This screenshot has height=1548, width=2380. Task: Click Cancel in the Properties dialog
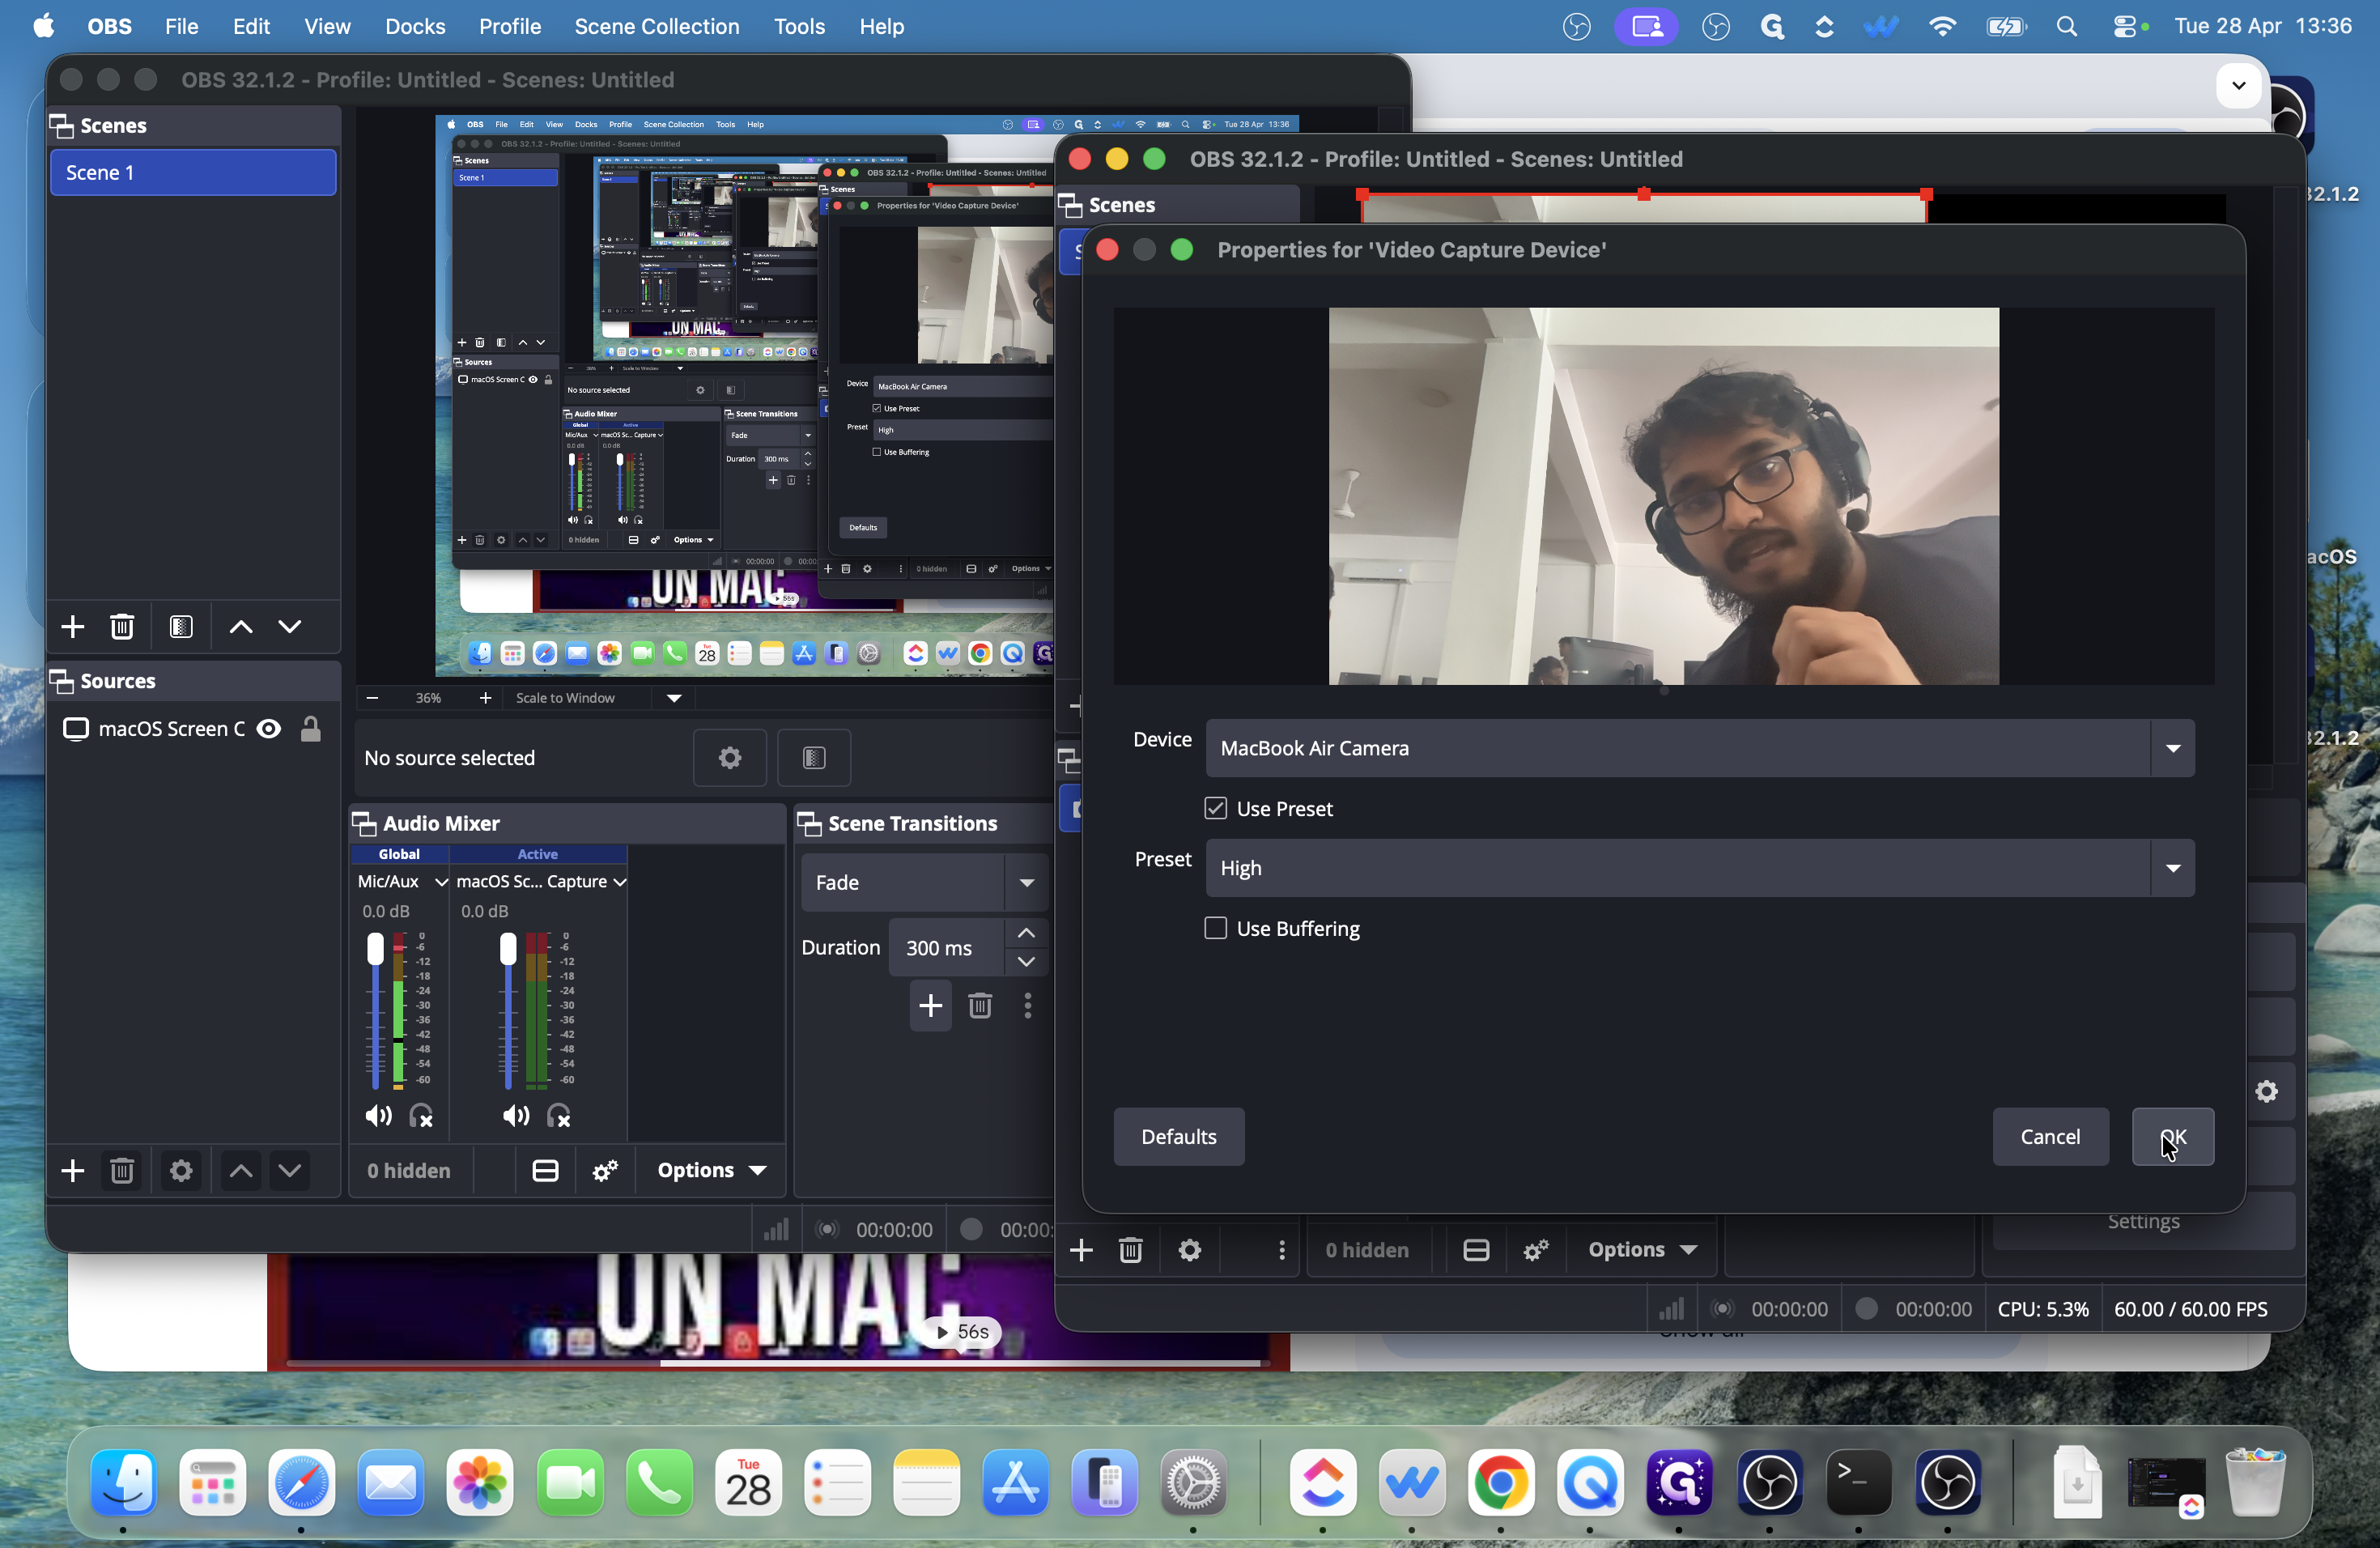(x=2050, y=1136)
